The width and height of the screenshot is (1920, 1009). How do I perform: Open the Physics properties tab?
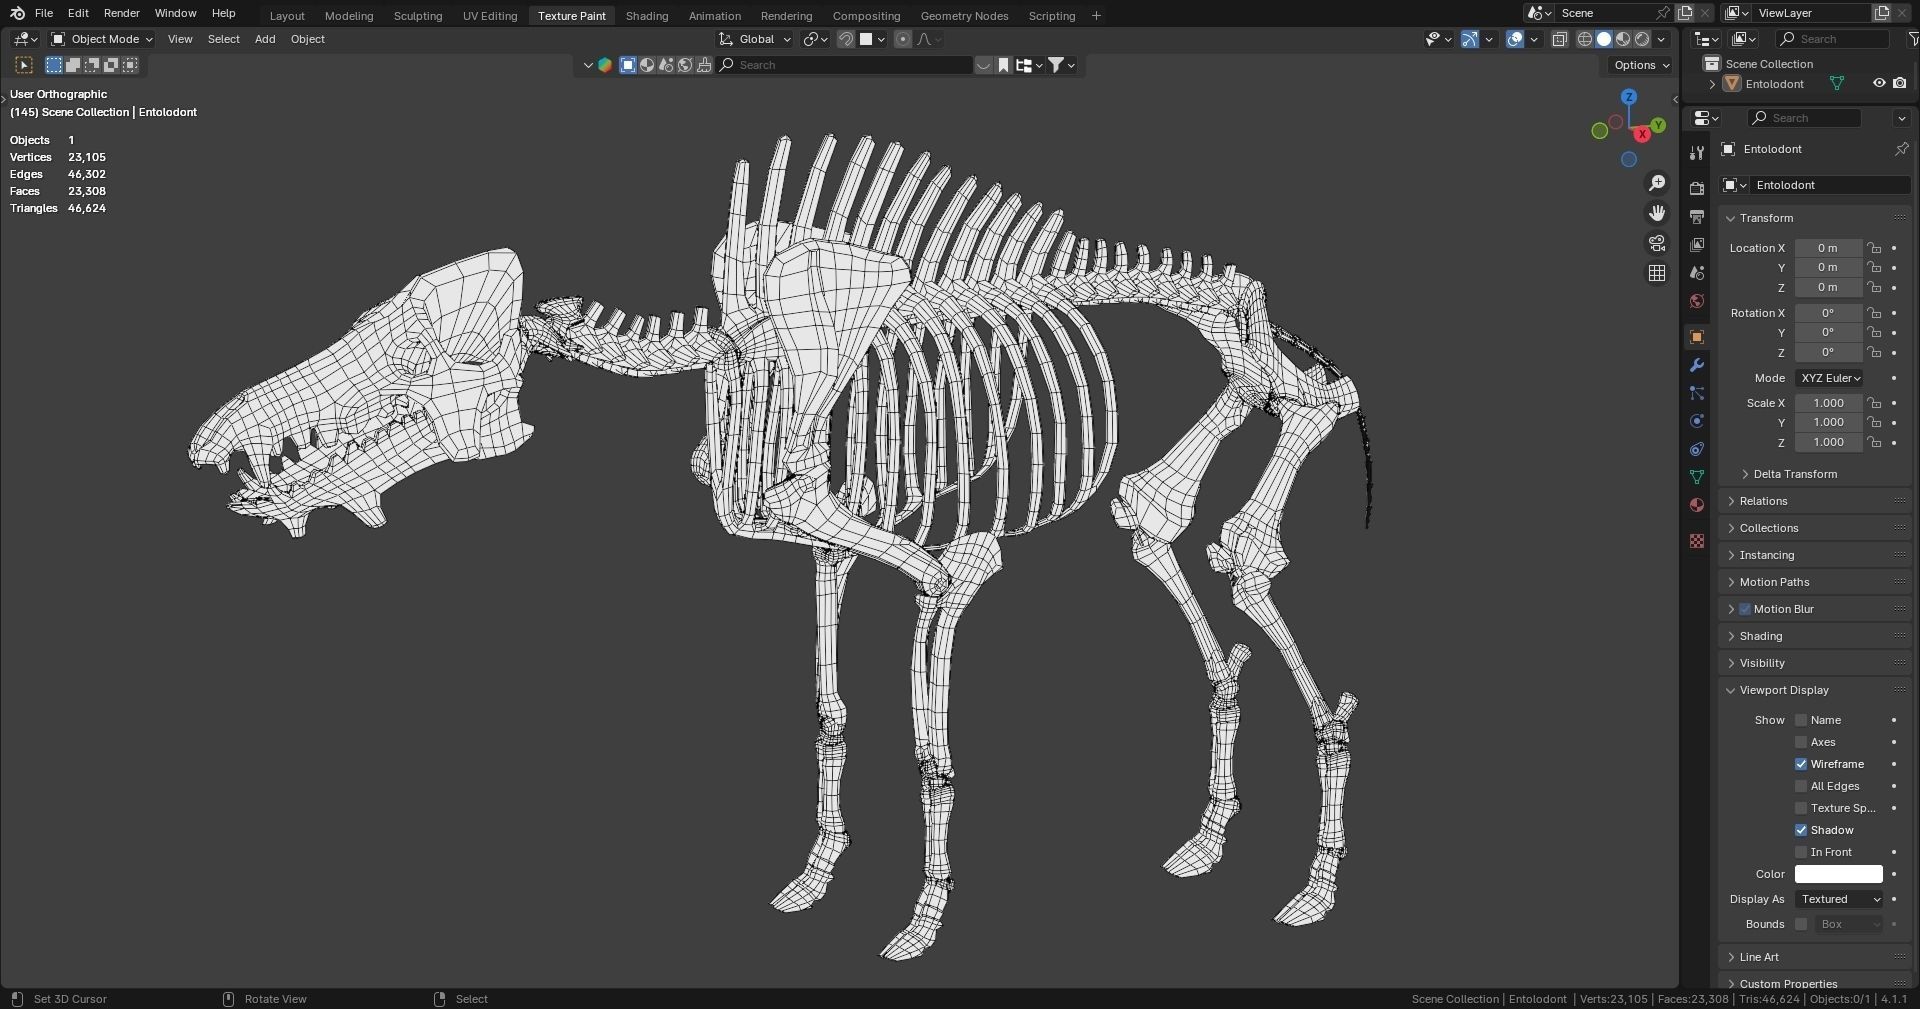click(x=1696, y=421)
